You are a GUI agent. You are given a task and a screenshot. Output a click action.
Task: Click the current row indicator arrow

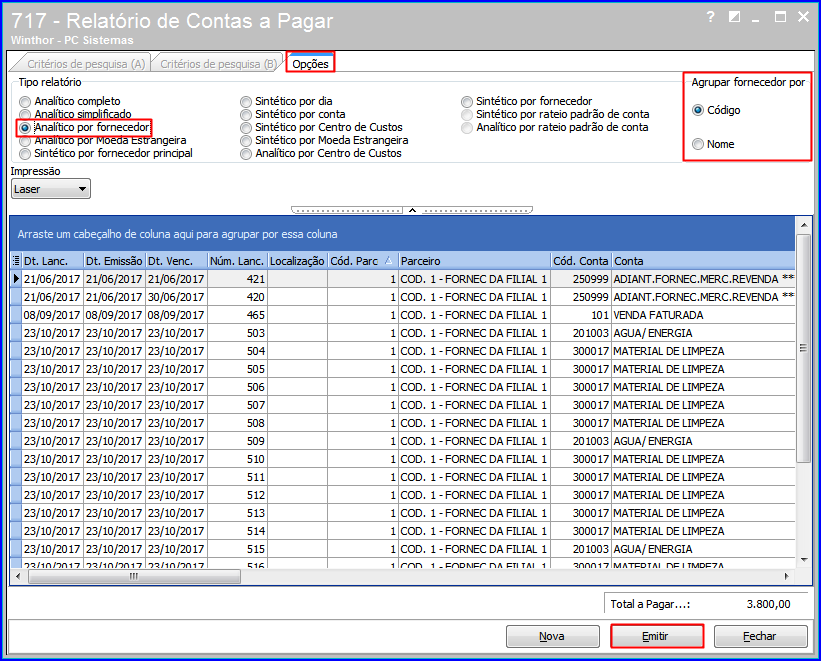[16, 279]
